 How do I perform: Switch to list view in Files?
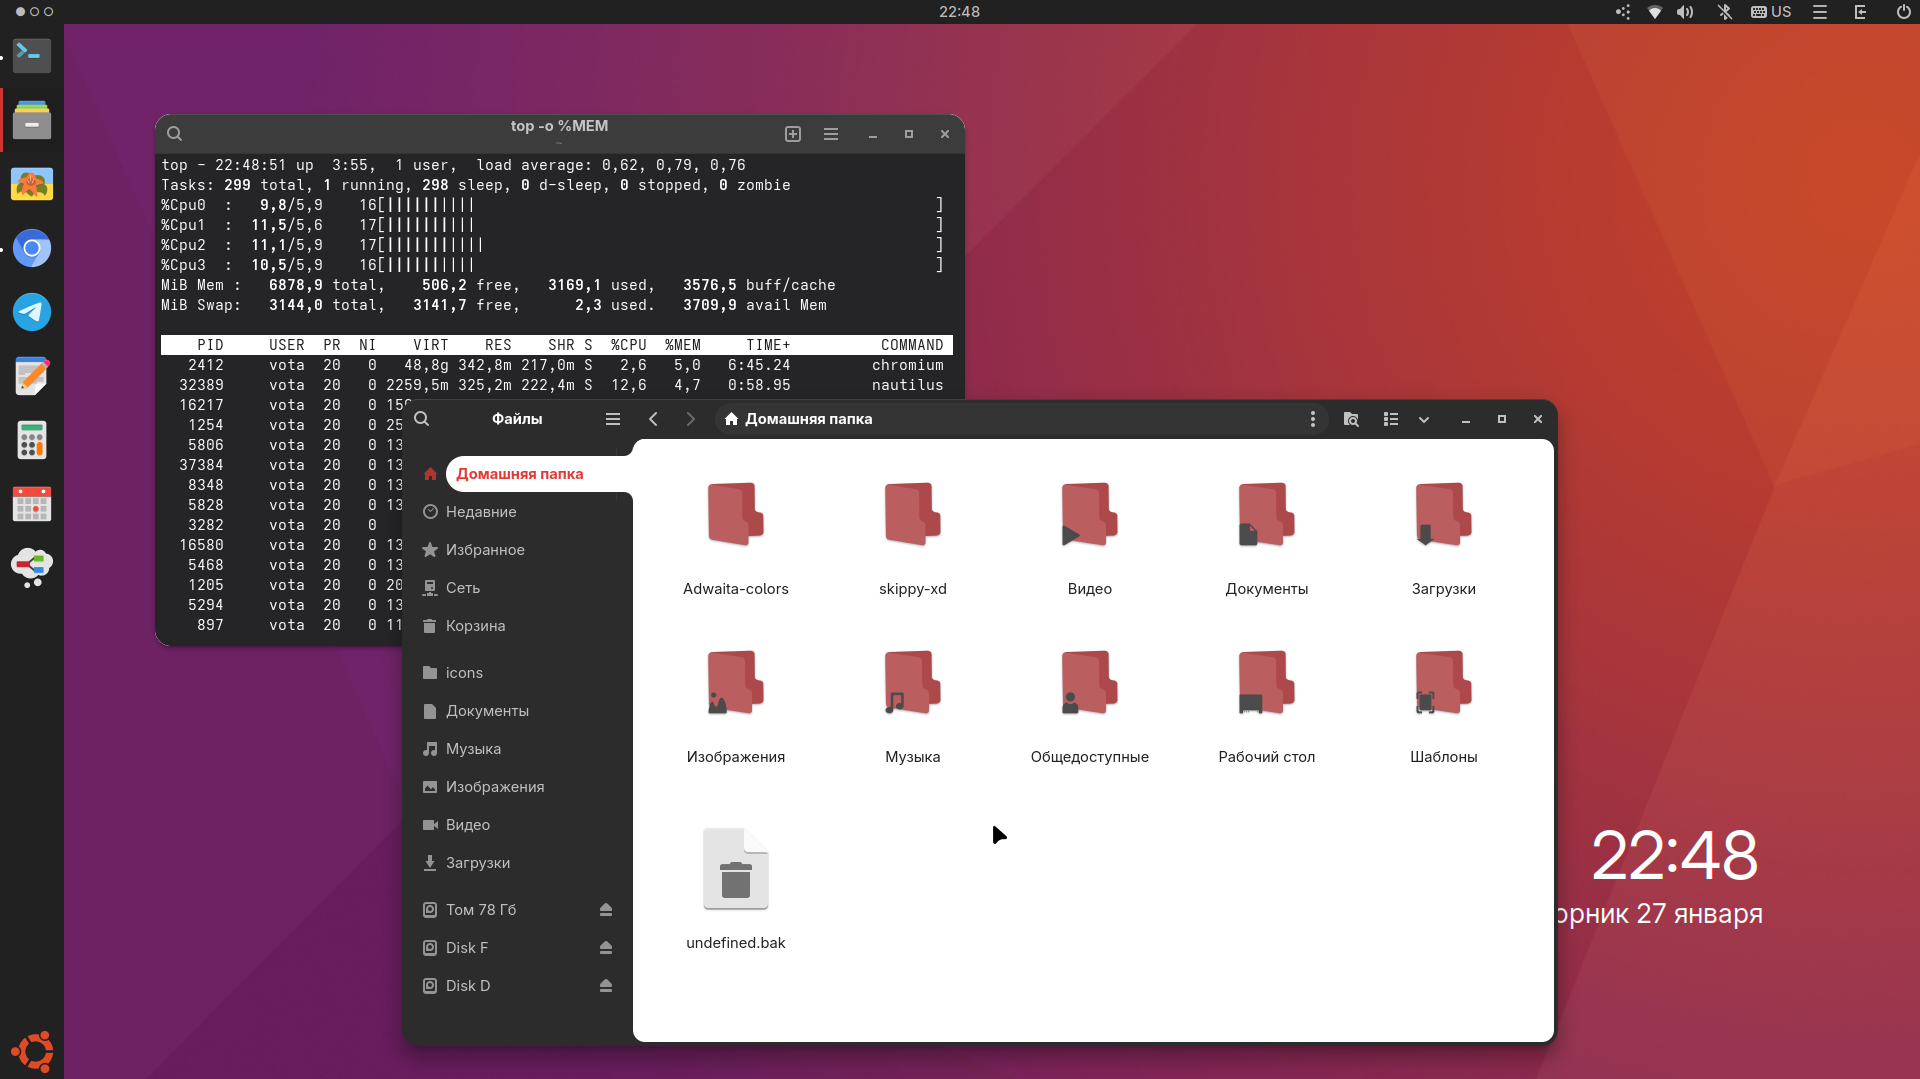(x=1390, y=419)
